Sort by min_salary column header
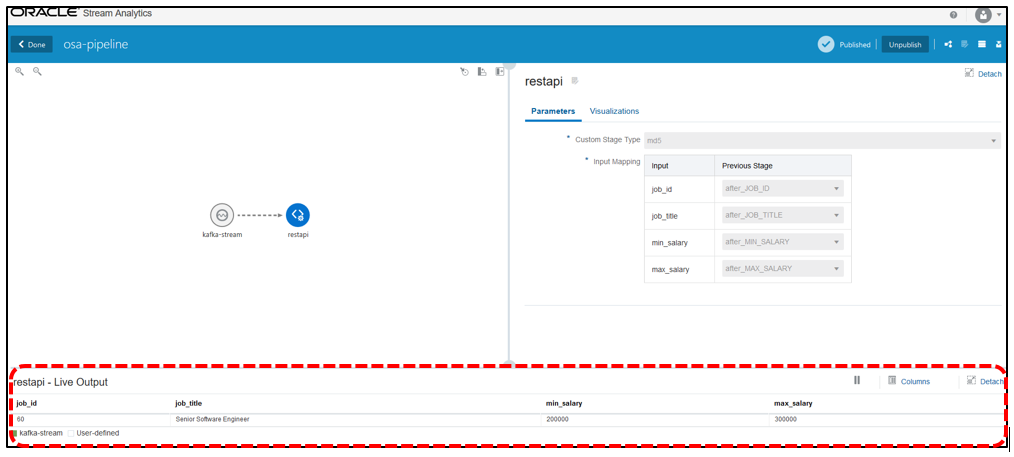 (564, 403)
